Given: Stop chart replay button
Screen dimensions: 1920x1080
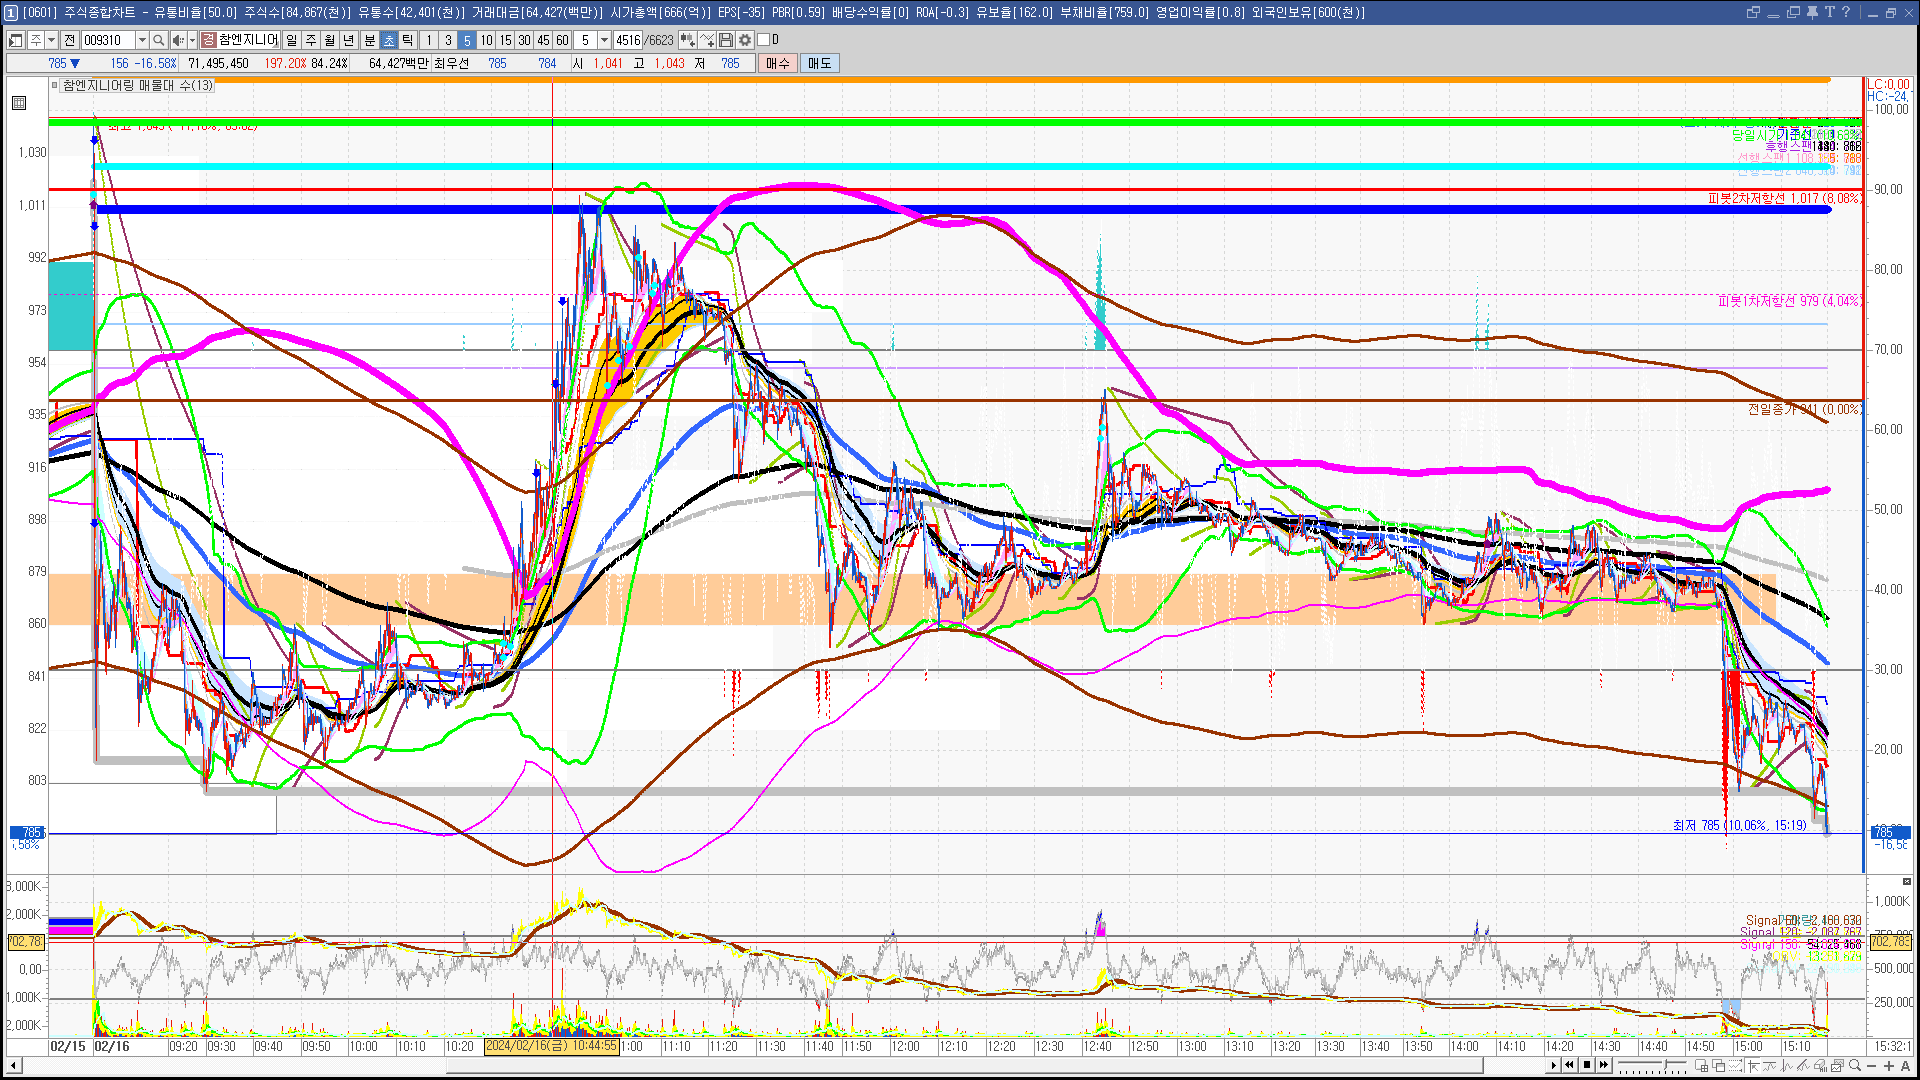Looking at the screenshot, I should [x=1587, y=1065].
